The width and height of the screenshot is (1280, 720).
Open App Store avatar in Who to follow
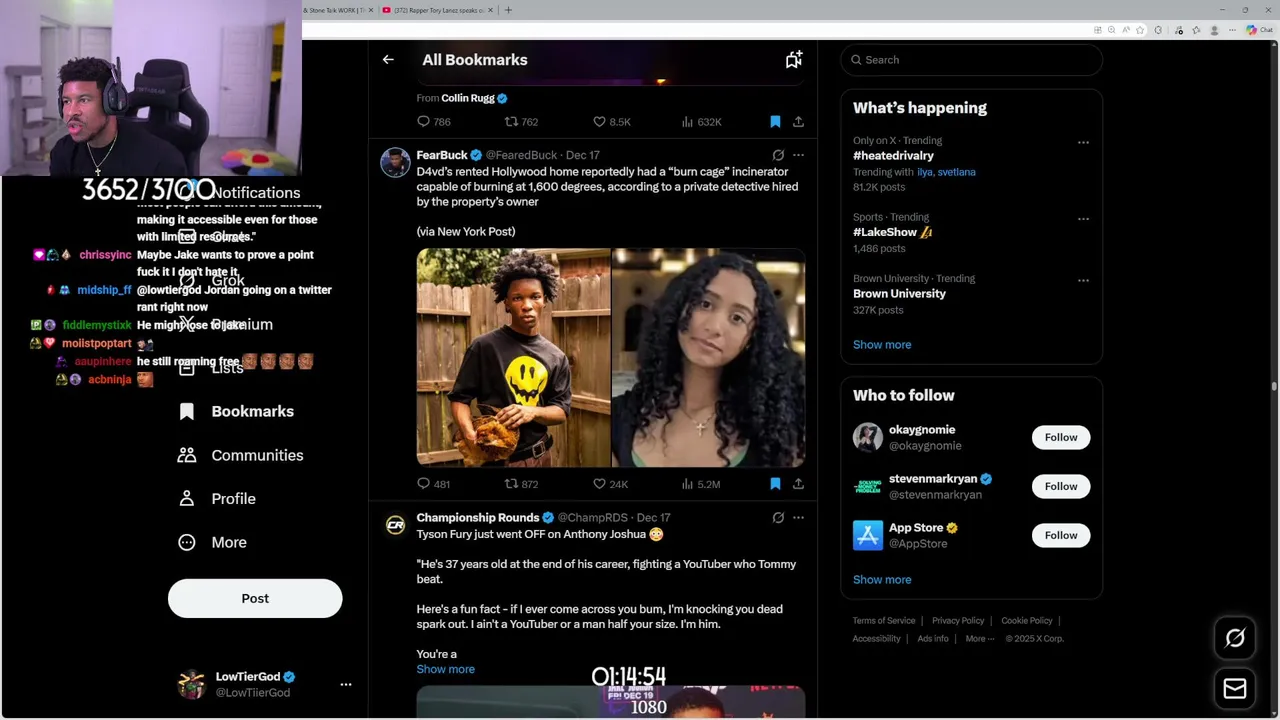(868, 535)
